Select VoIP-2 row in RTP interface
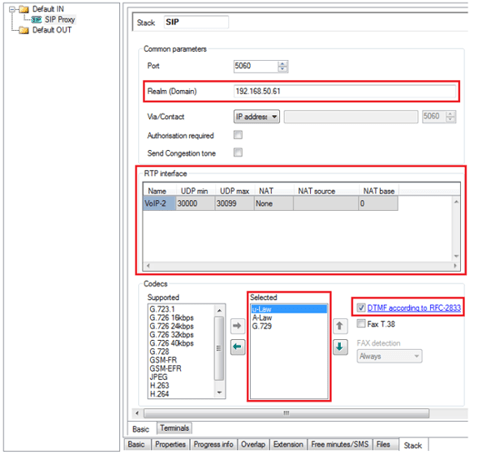 tap(159, 203)
